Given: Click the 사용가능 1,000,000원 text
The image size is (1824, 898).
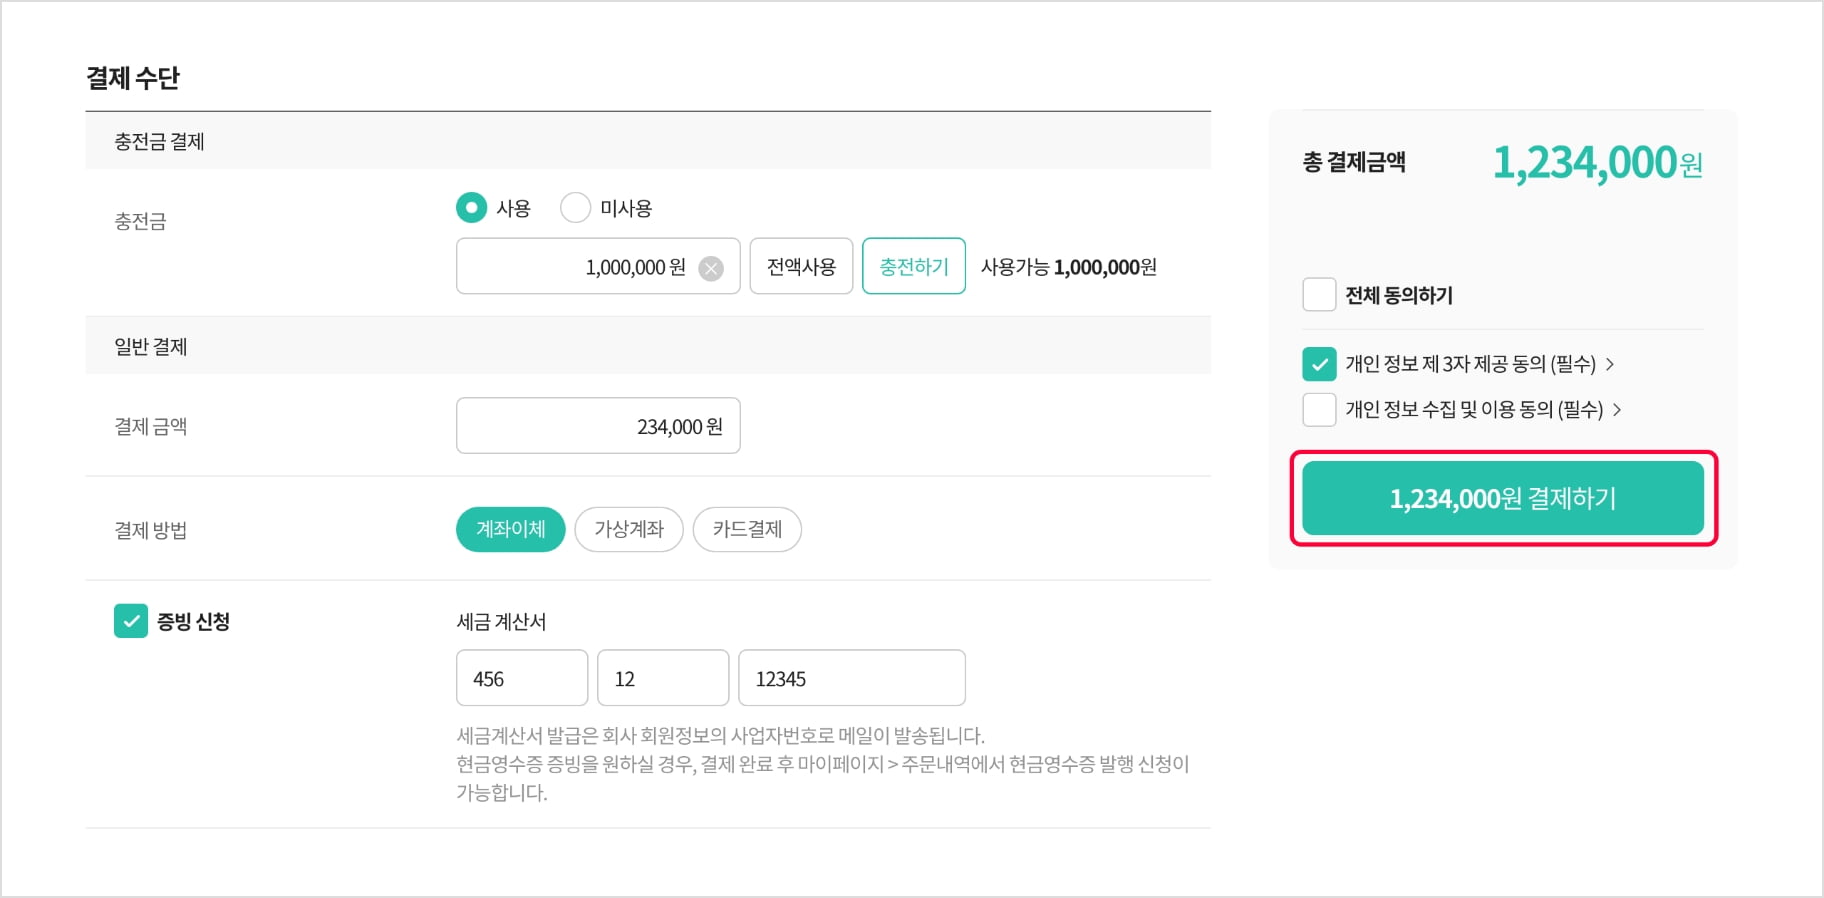Looking at the screenshot, I should coord(1069,267).
